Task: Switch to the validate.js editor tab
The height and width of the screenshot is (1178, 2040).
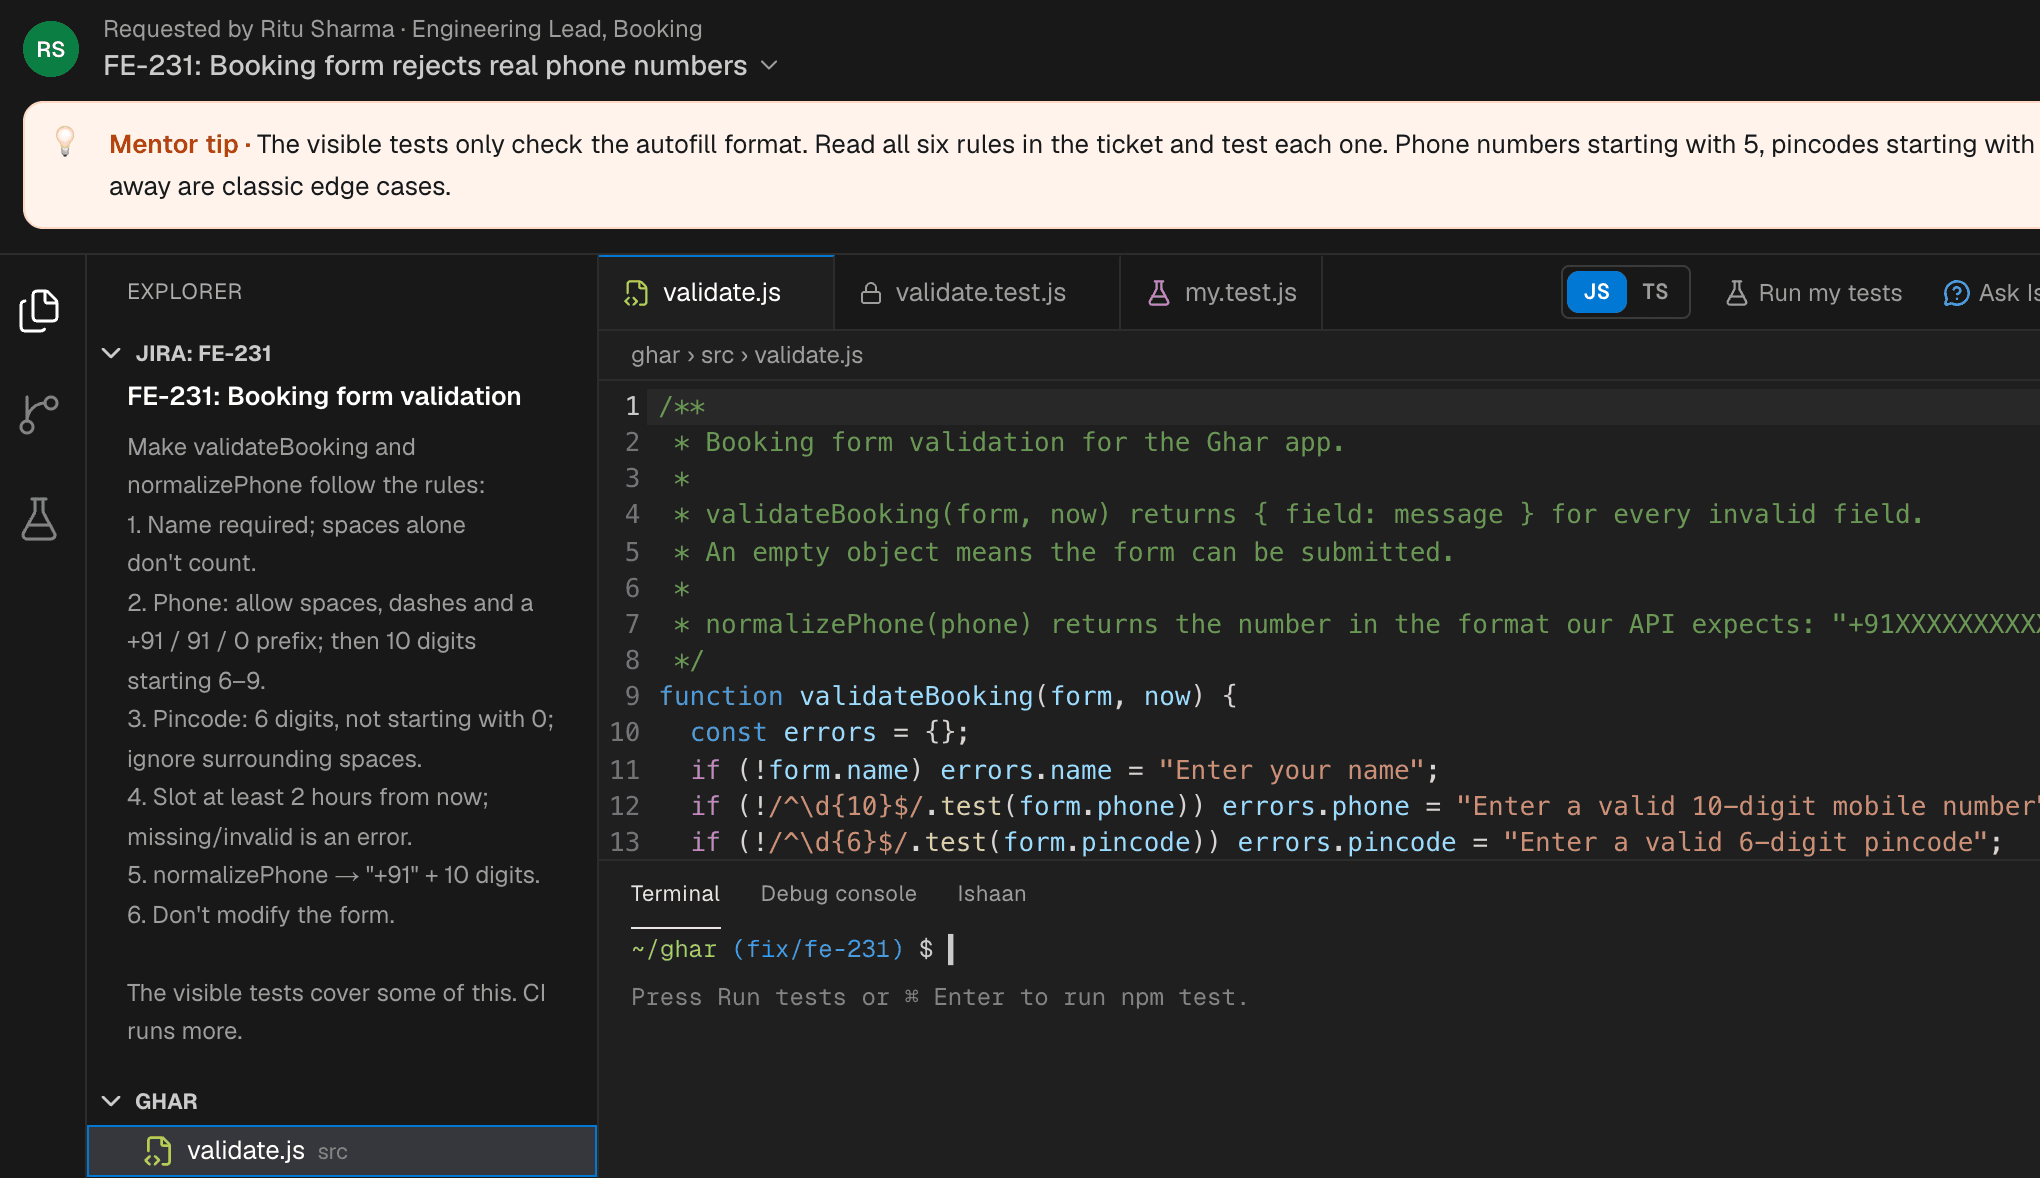Action: [x=716, y=293]
